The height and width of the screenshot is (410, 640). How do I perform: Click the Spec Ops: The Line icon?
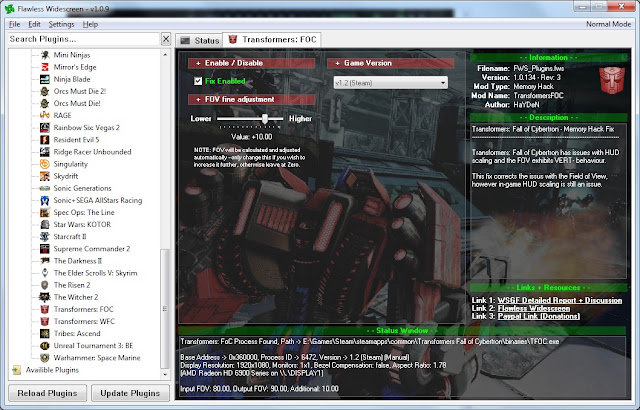point(45,213)
